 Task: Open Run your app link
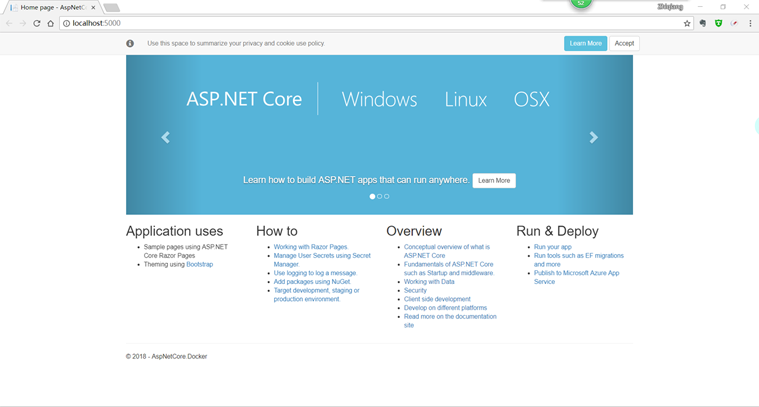tap(552, 247)
